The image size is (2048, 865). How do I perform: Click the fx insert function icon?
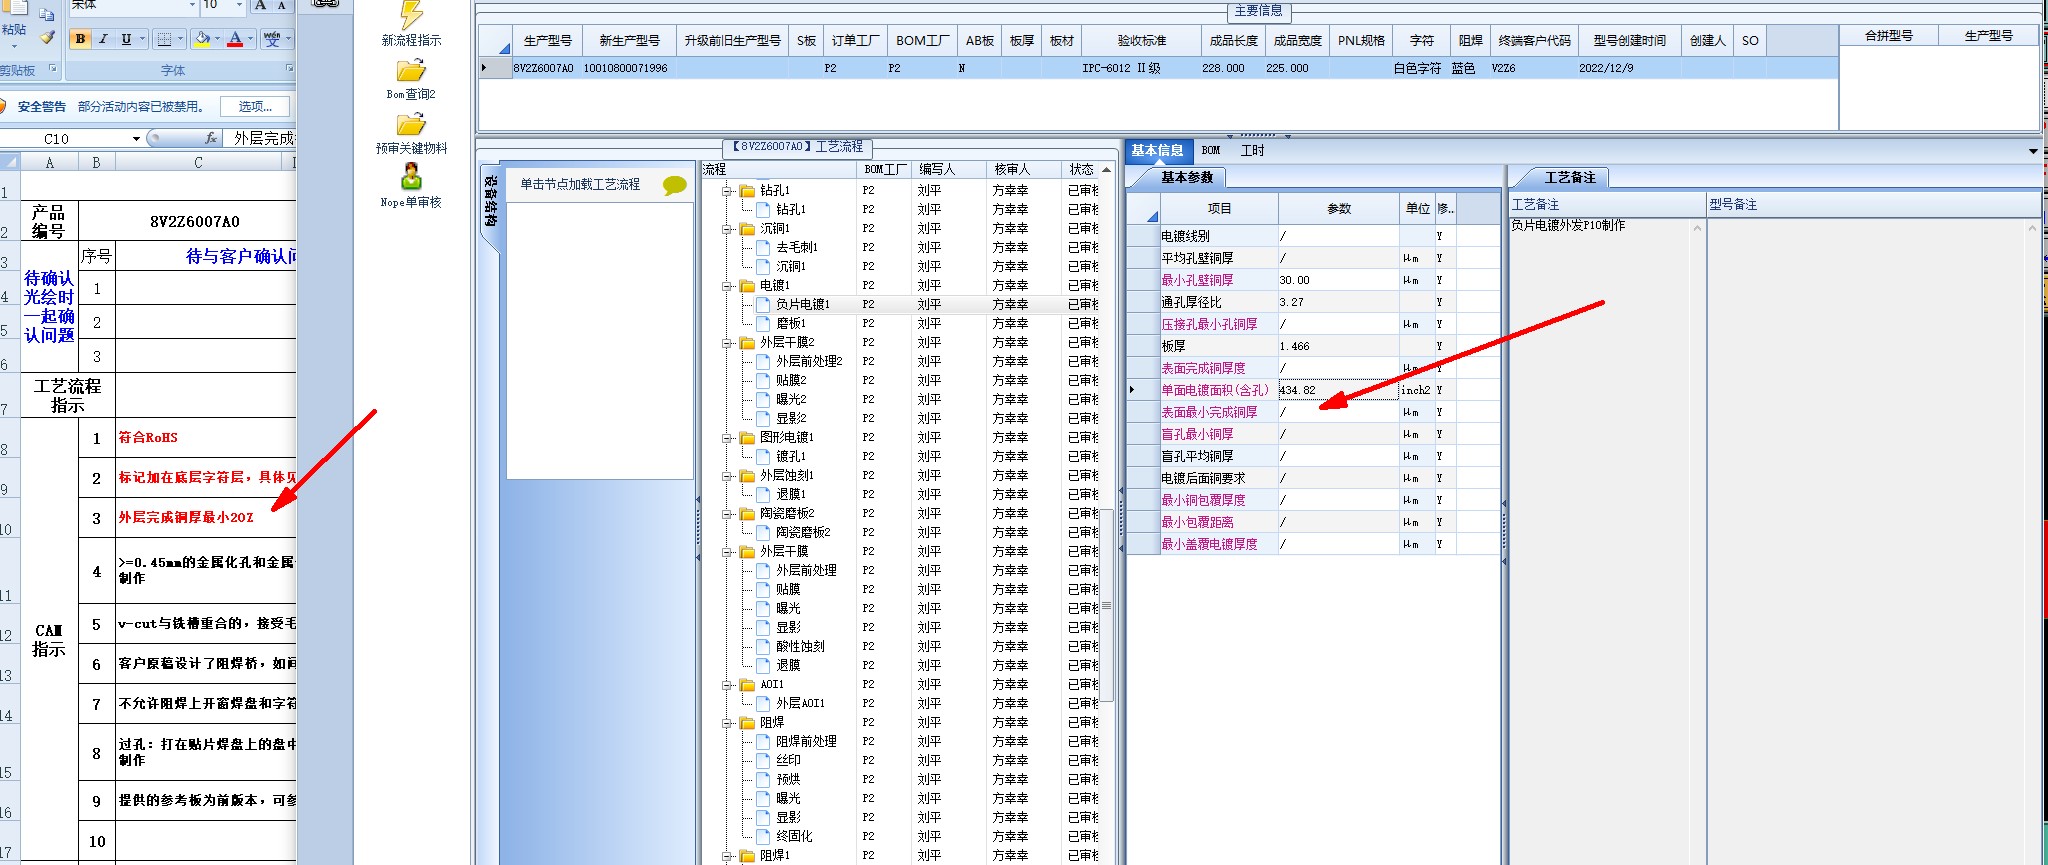[x=210, y=138]
